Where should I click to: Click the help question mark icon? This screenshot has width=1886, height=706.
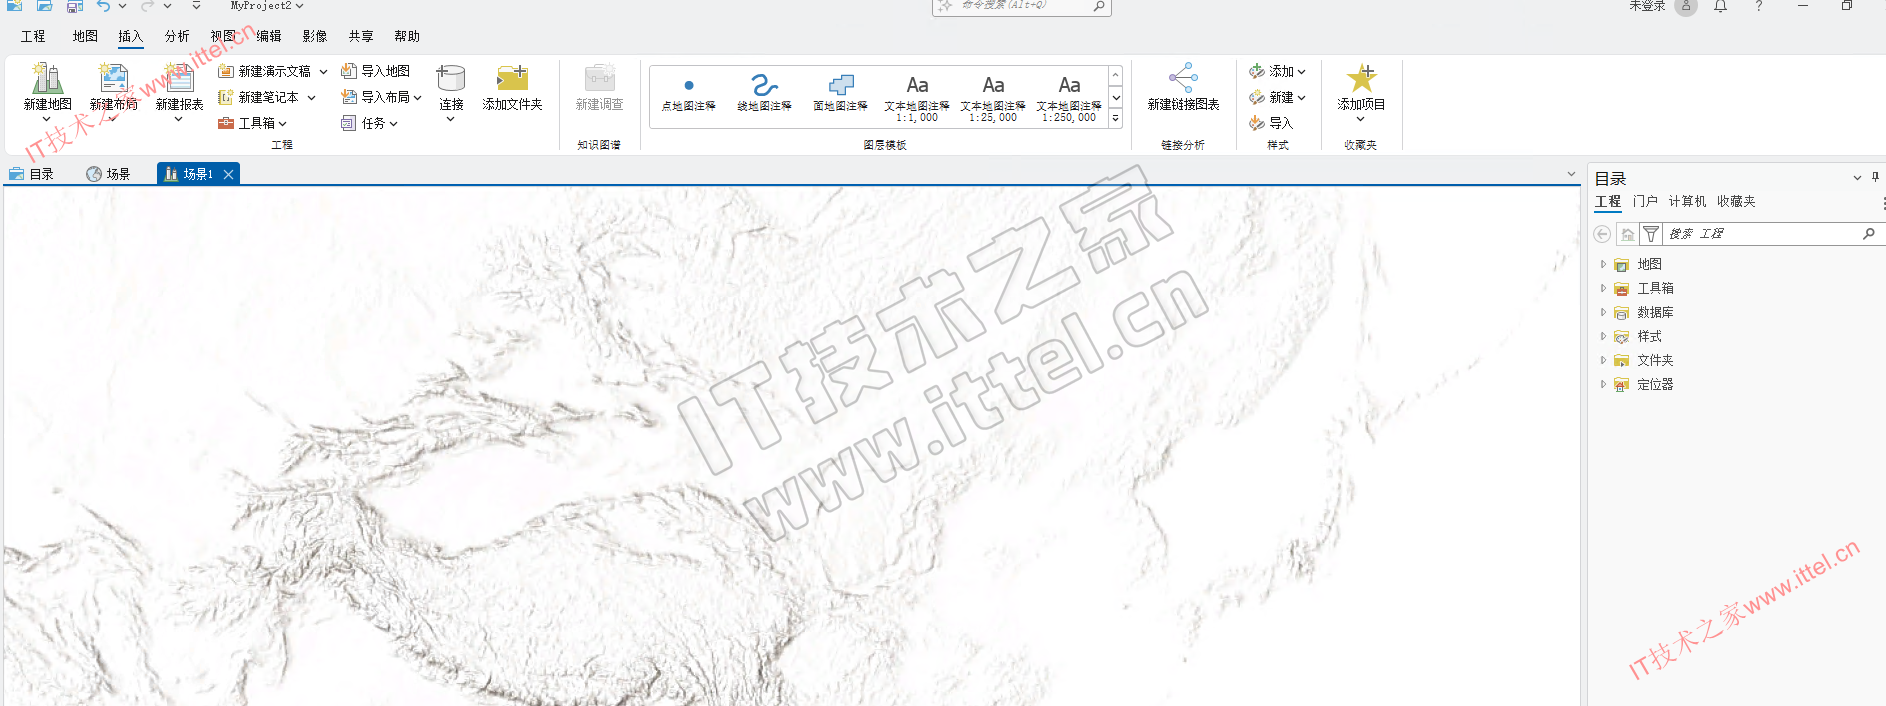[x=1759, y=6]
